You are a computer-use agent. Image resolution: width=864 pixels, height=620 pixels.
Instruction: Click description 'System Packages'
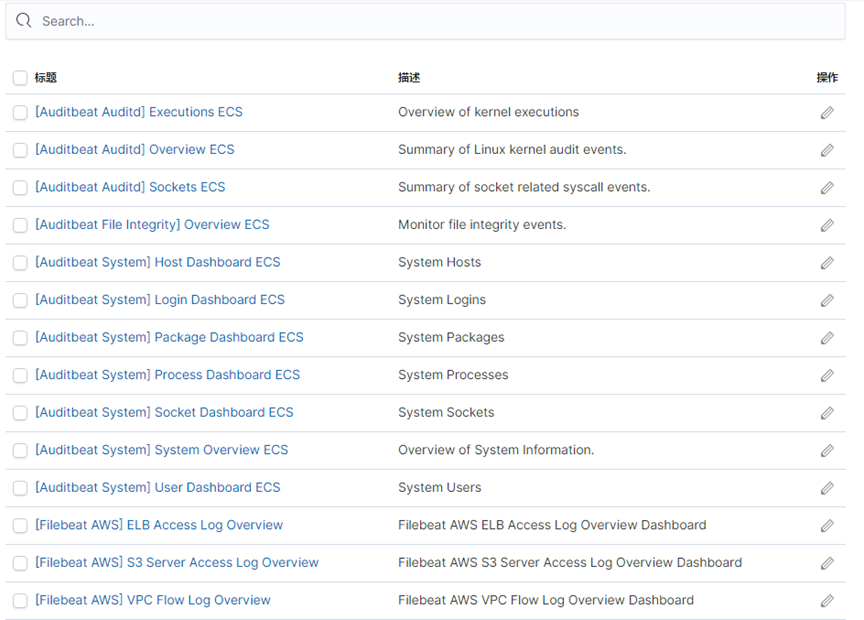pos(451,337)
